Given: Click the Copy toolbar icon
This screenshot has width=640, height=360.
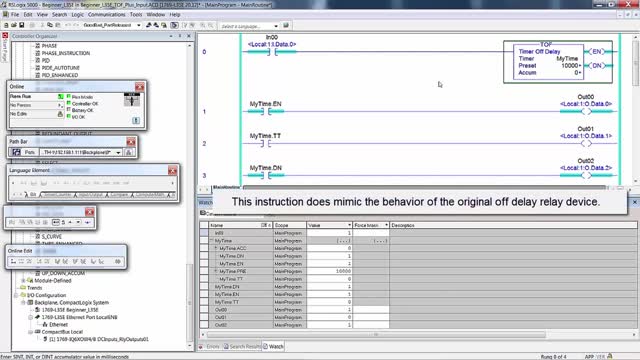Looking at the screenshot, I should (x=50, y=25).
